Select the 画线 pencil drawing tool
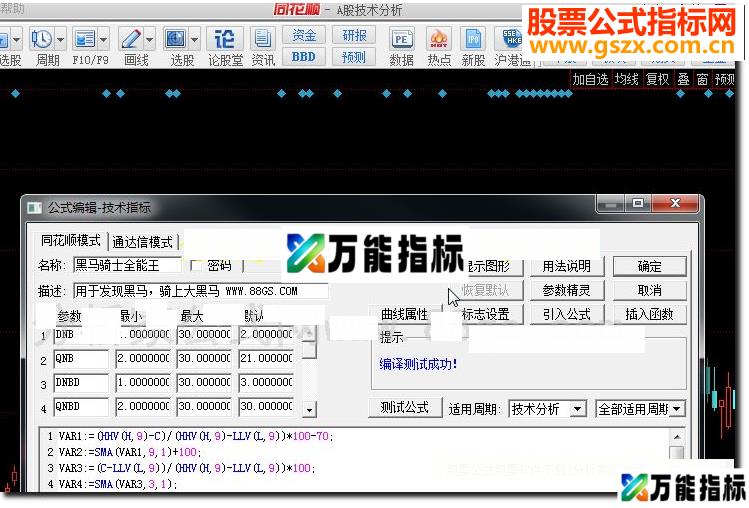Image resolution: width=749 pixels, height=508 pixels. (131, 39)
